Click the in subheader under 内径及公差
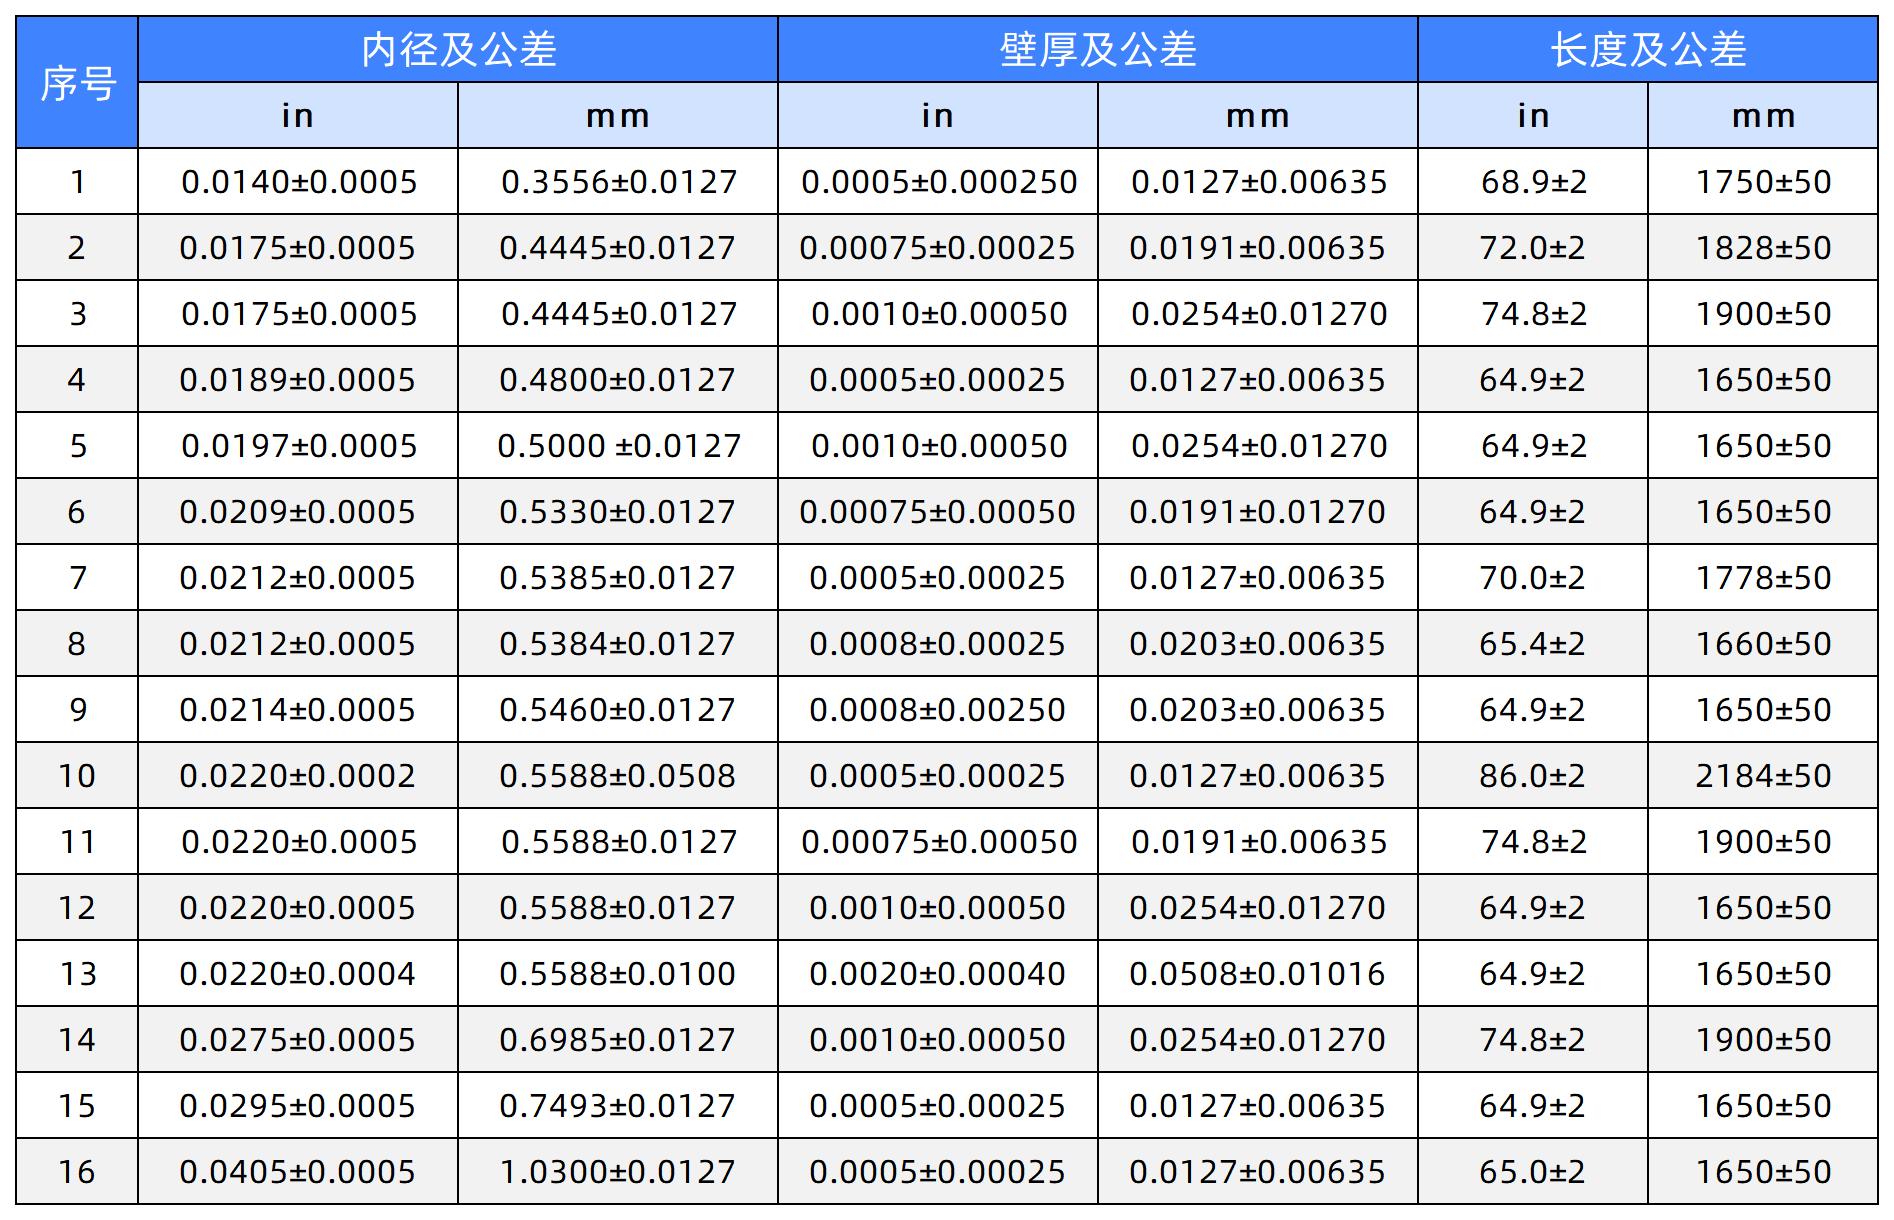Screen dimensions: 1894x1220 (298, 115)
